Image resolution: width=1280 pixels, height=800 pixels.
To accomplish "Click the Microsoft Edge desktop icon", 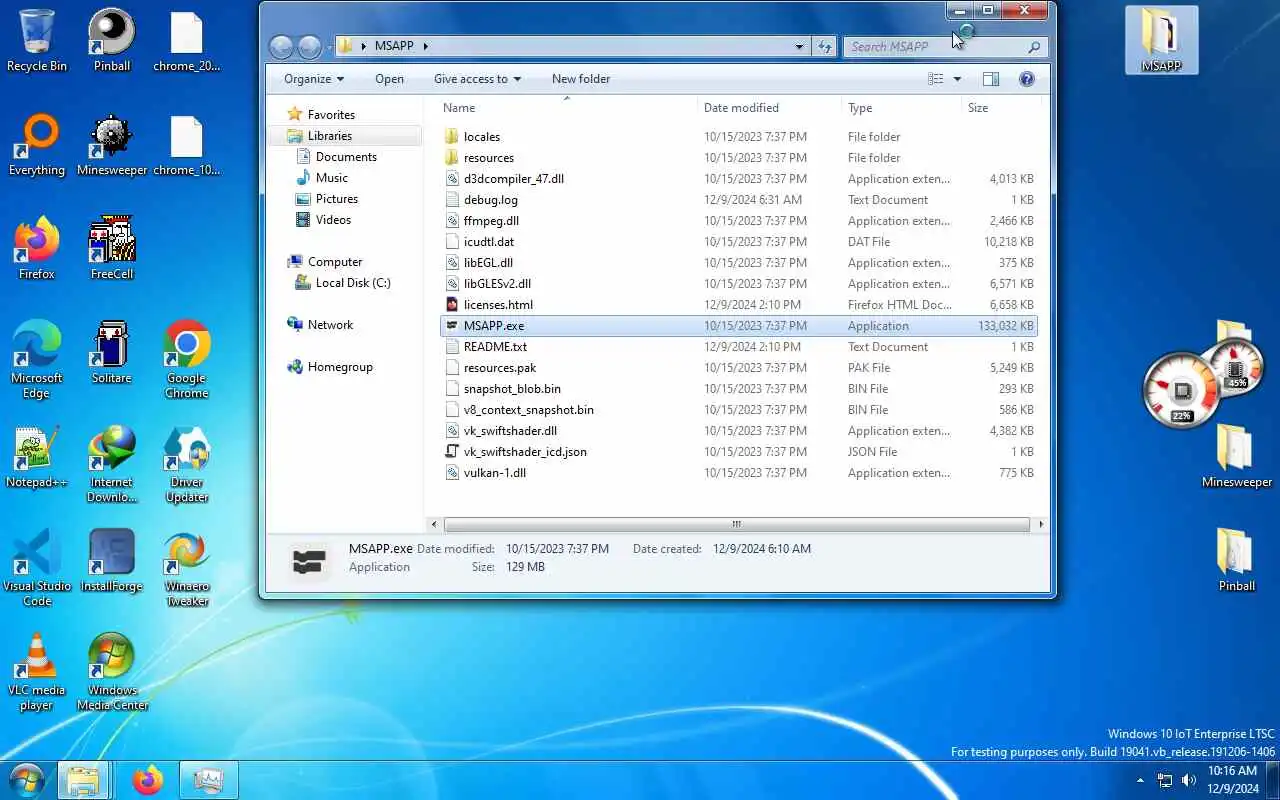I will point(37,360).
